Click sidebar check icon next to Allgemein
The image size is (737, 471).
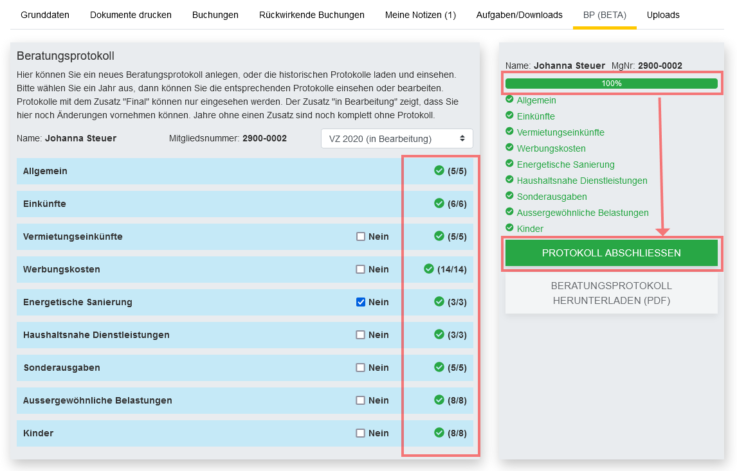510,99
